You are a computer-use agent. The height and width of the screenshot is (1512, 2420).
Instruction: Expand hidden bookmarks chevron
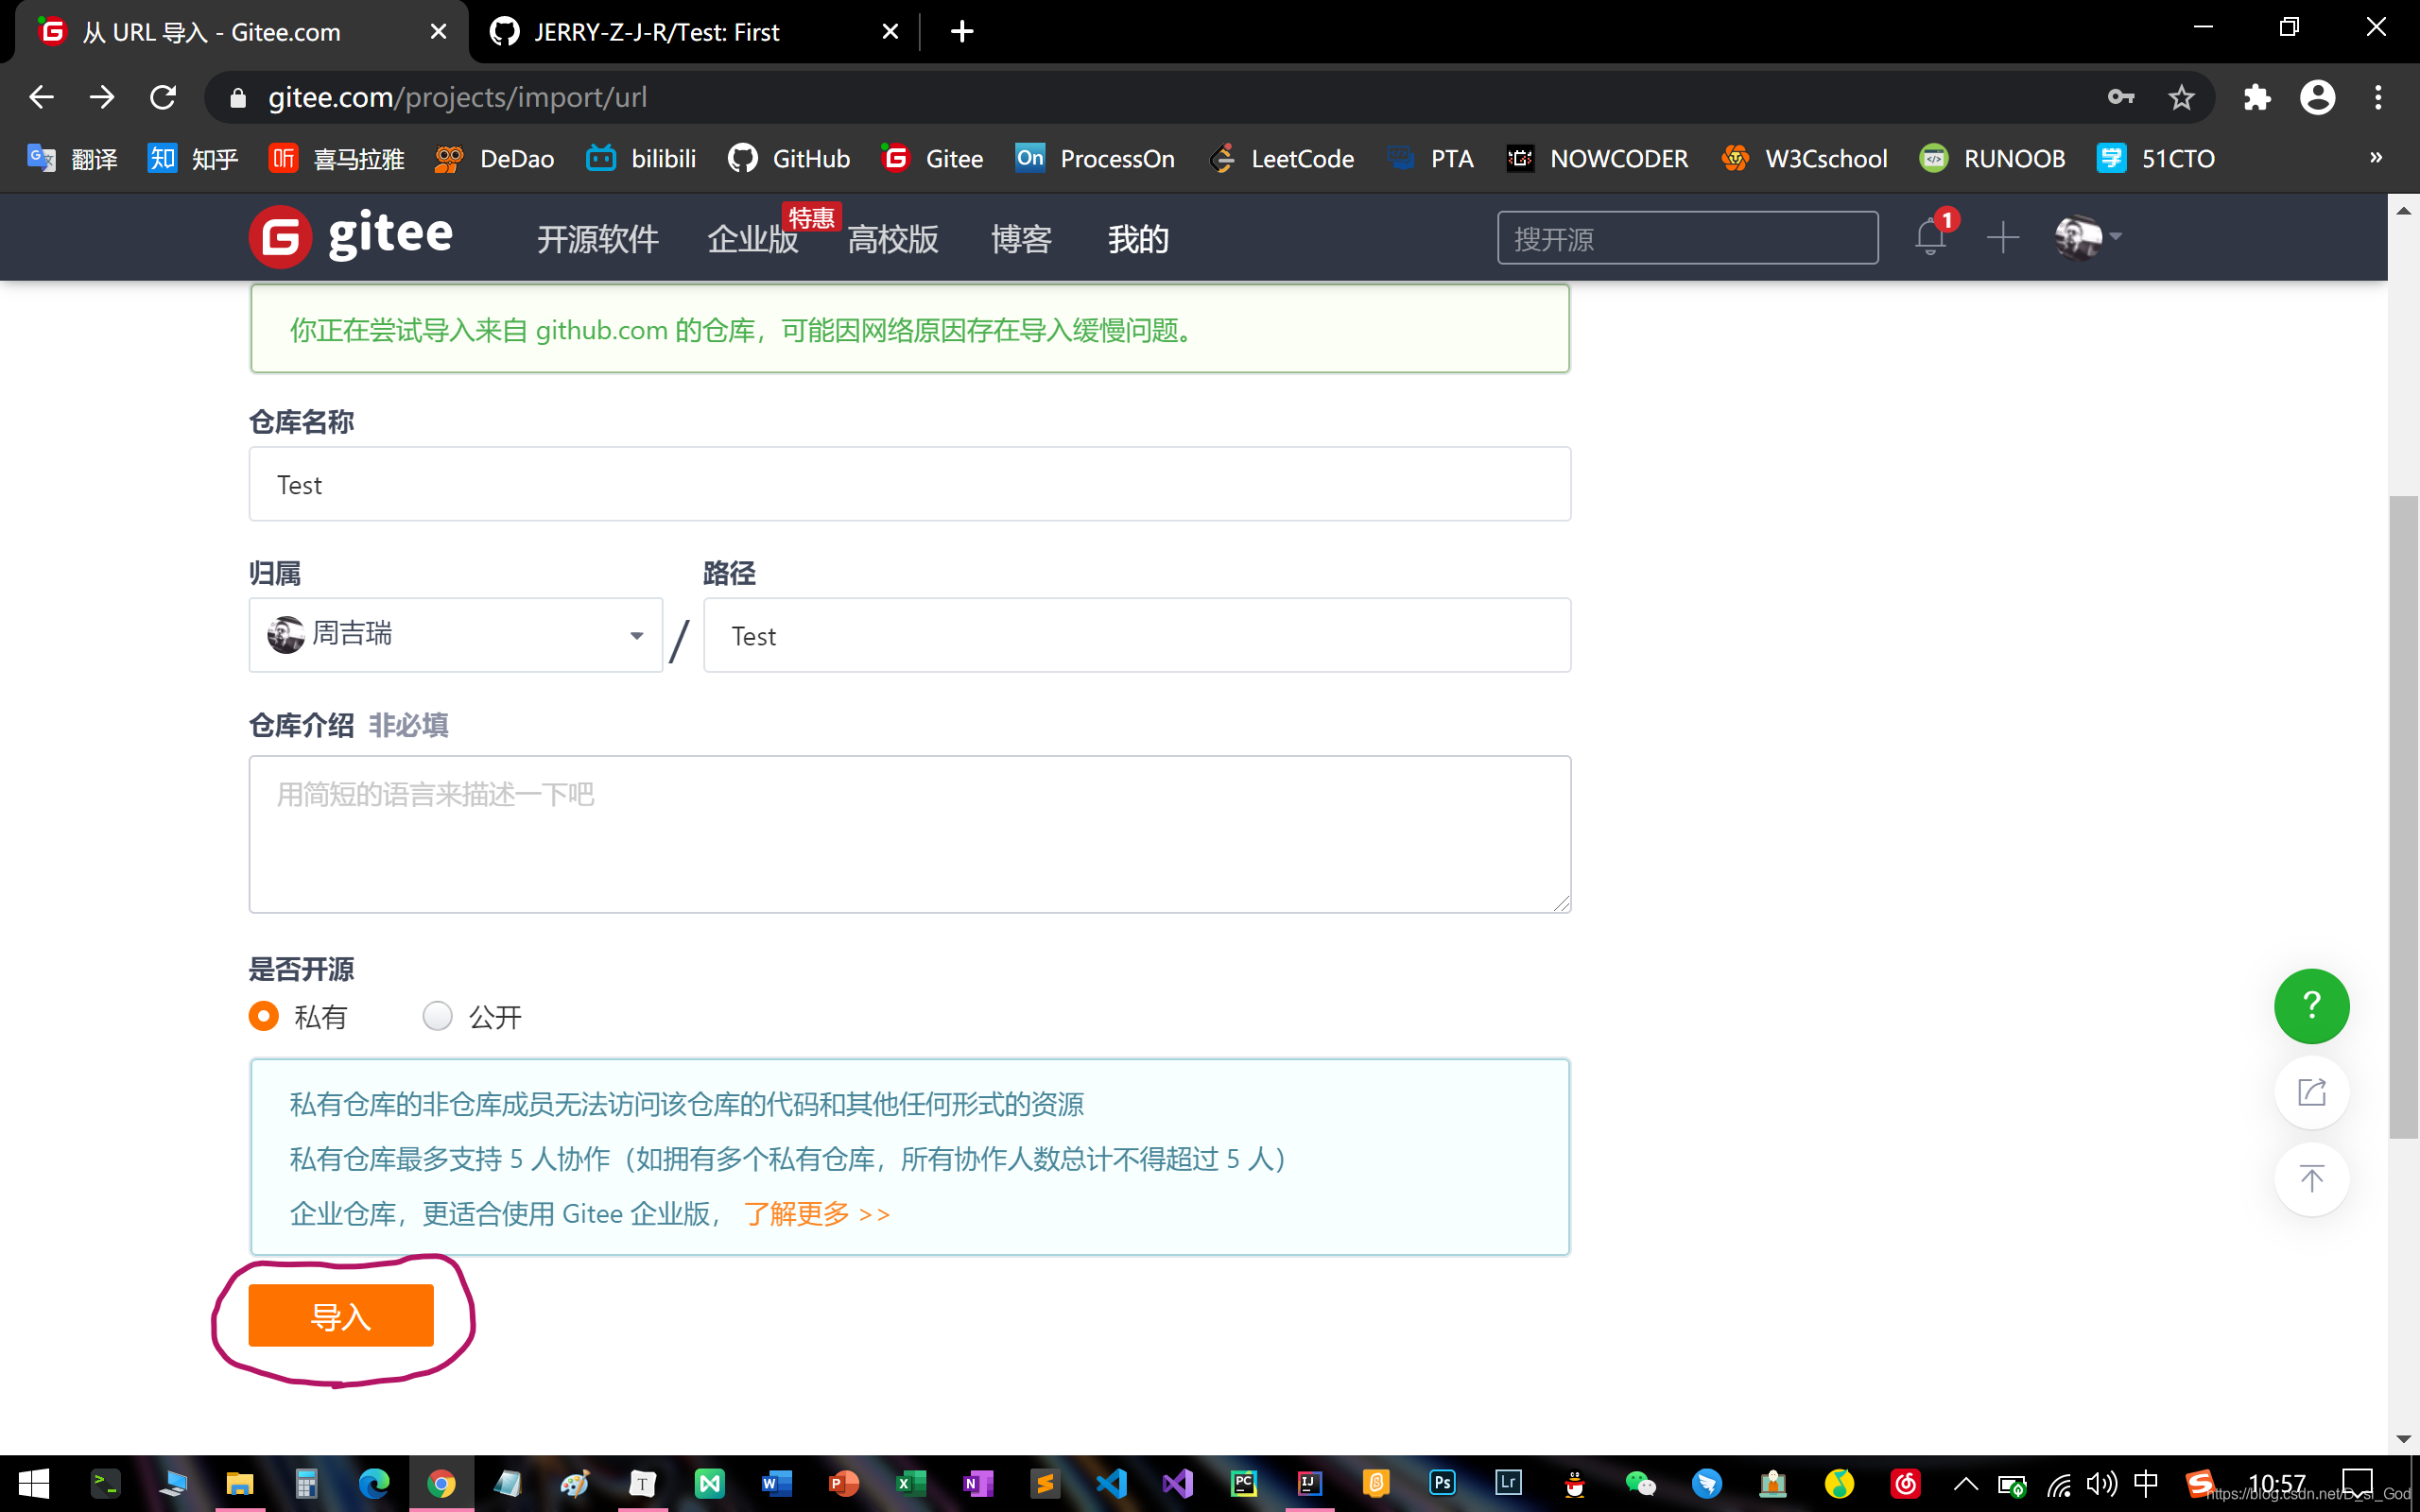2375,158
